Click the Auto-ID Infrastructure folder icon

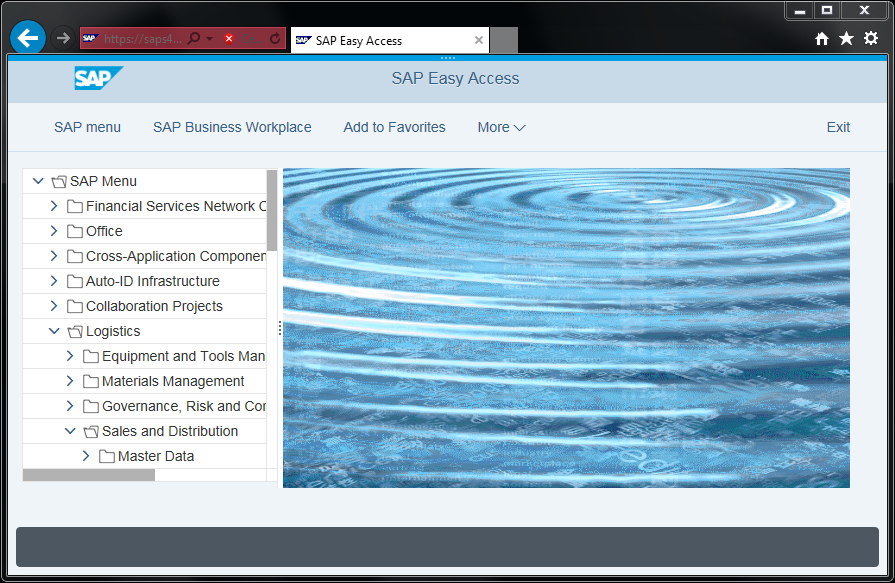coord(75,282)
